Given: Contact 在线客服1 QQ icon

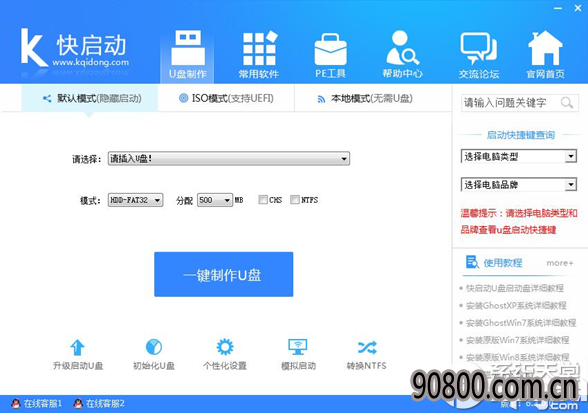Looking at the screenshot, I should pyautogui.click(x=15, y=404).
